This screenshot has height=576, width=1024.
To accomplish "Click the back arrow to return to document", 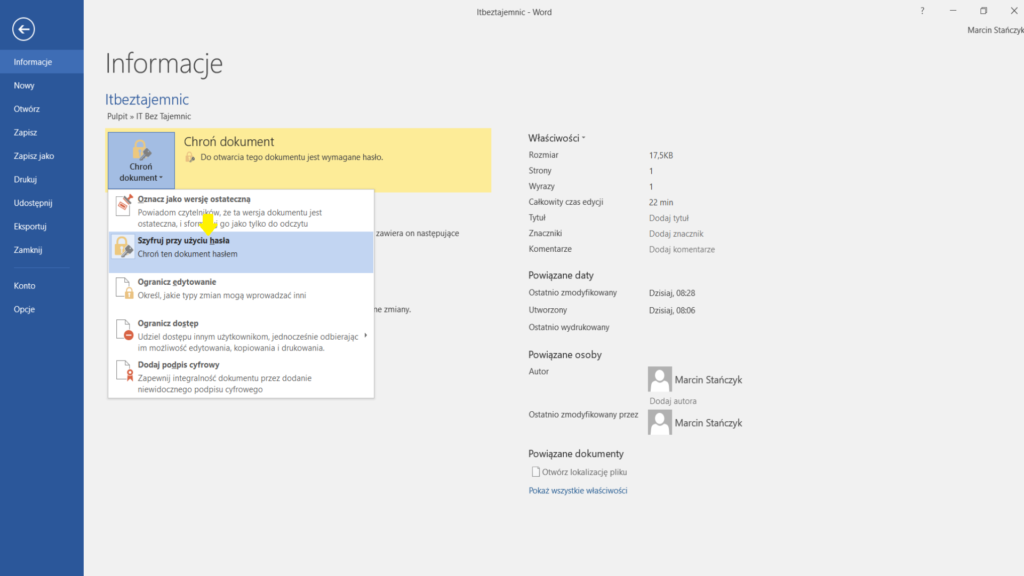I will point(23,29).
